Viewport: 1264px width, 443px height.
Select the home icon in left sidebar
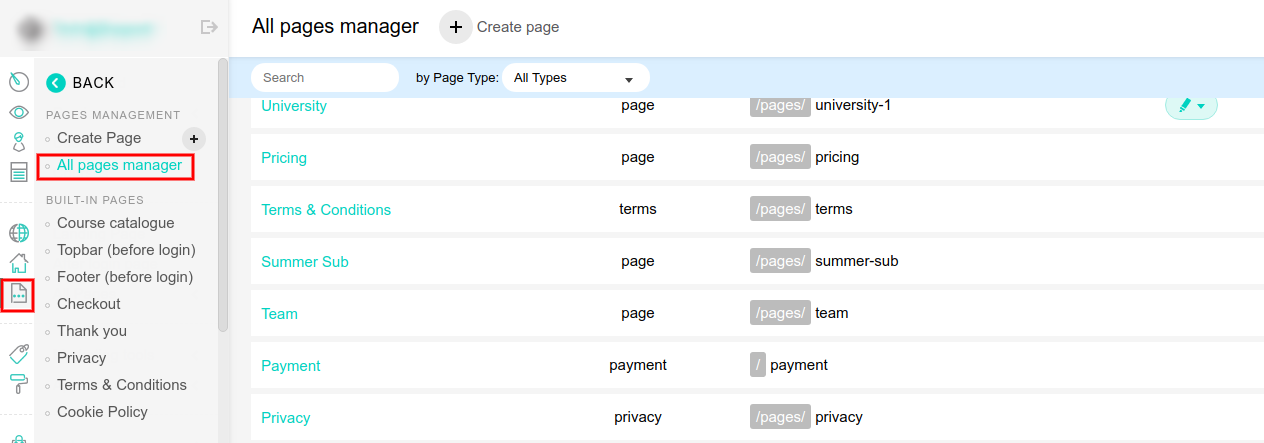pos(18,263)
